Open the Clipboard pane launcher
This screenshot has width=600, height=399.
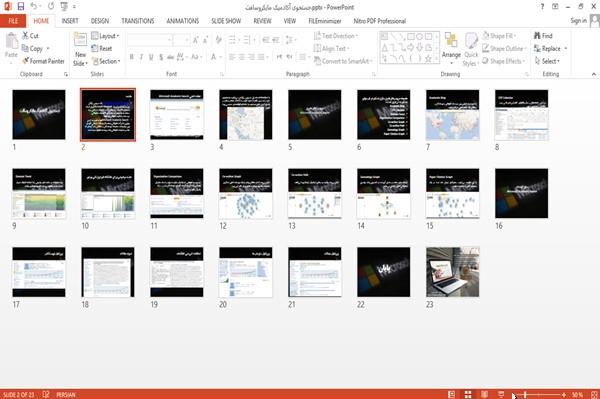(66, 74)
